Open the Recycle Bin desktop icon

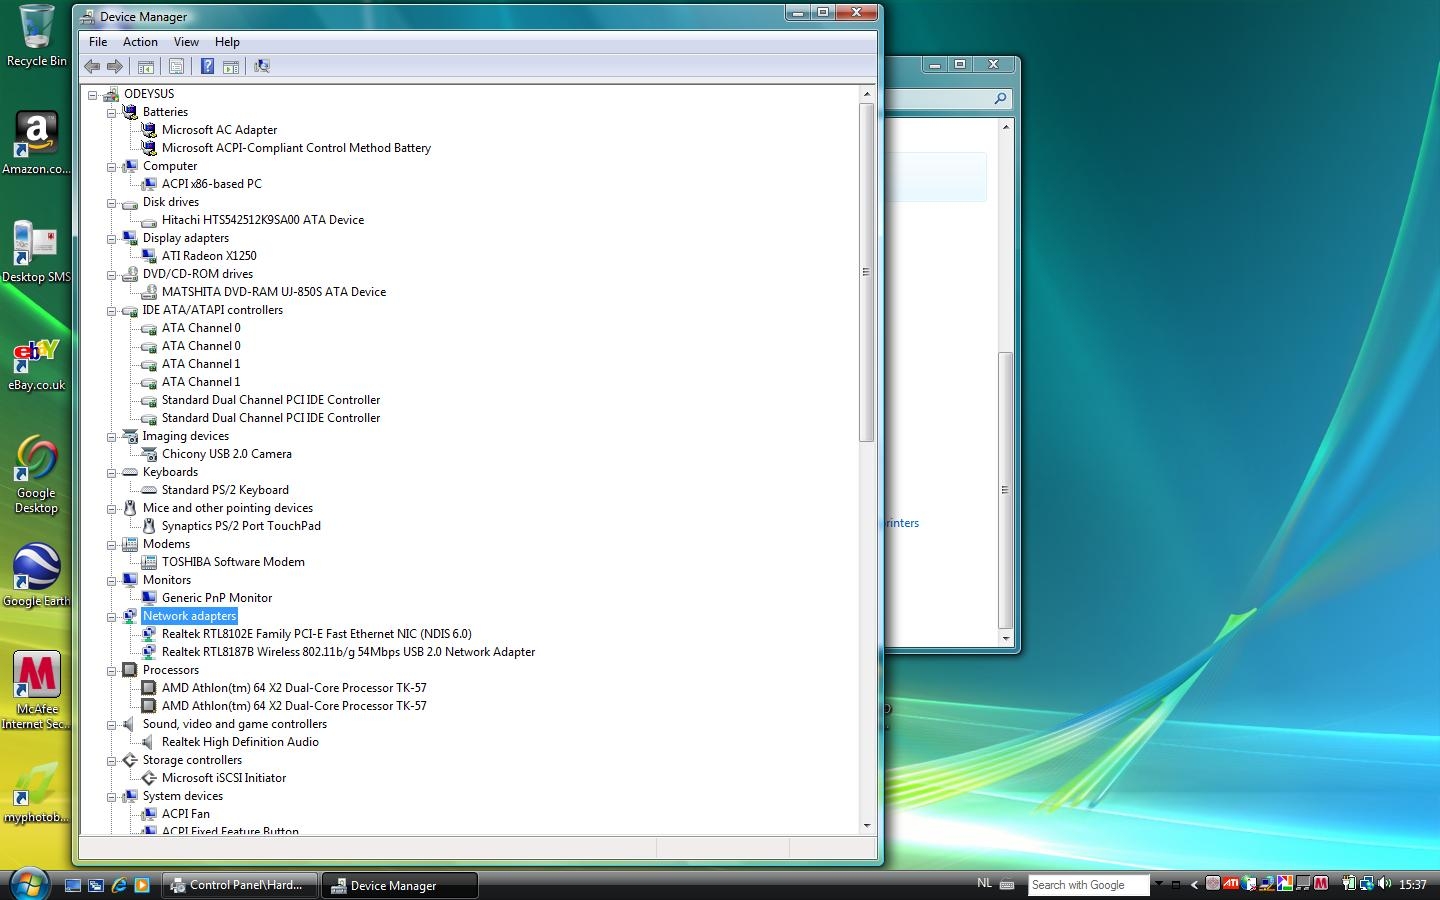tap(36, 35)
